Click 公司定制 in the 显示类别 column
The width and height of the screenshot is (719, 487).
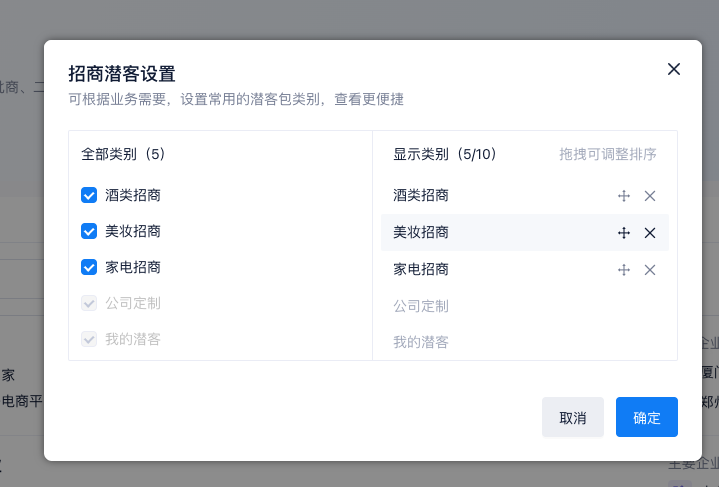(421, 306)
